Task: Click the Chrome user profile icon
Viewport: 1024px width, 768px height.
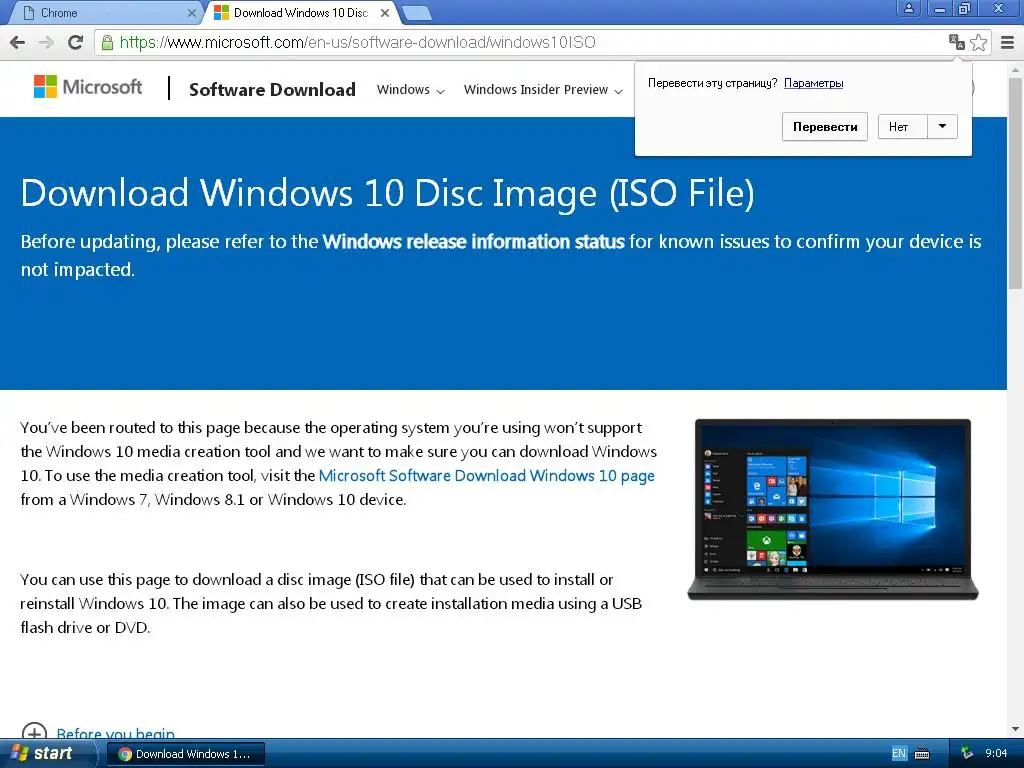Action: click(x=908, y=9)
